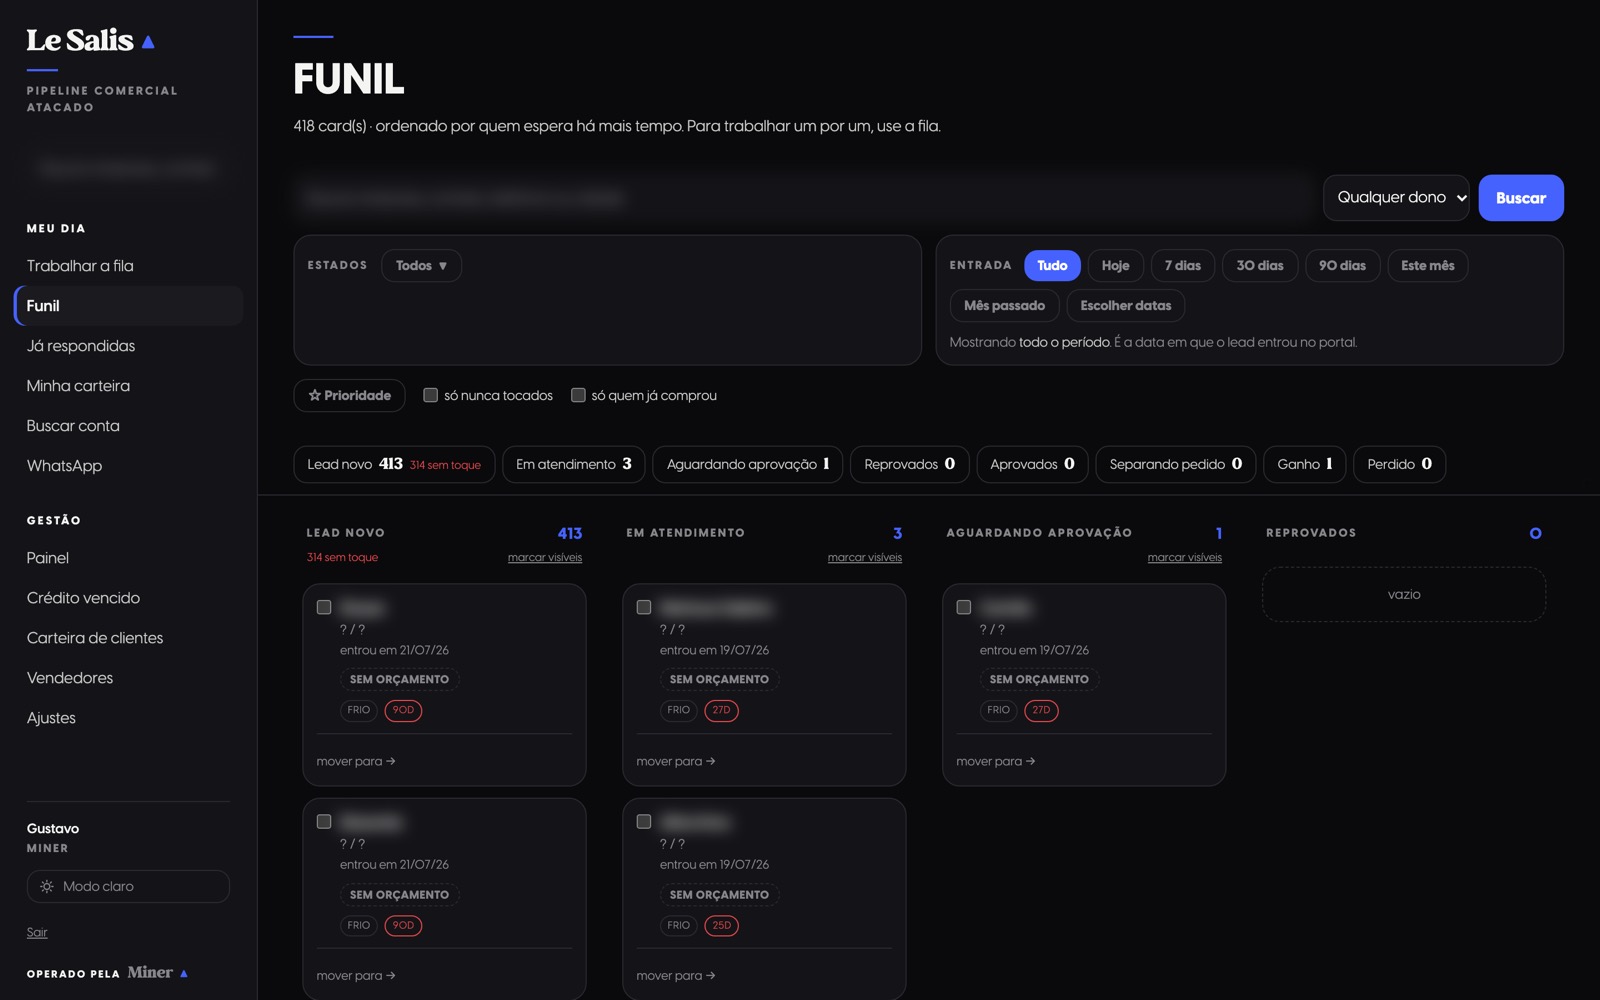Toggle the 'só nunca tocados' checkbox
Screen dimensions: 1600x1000
pos(430,395)
